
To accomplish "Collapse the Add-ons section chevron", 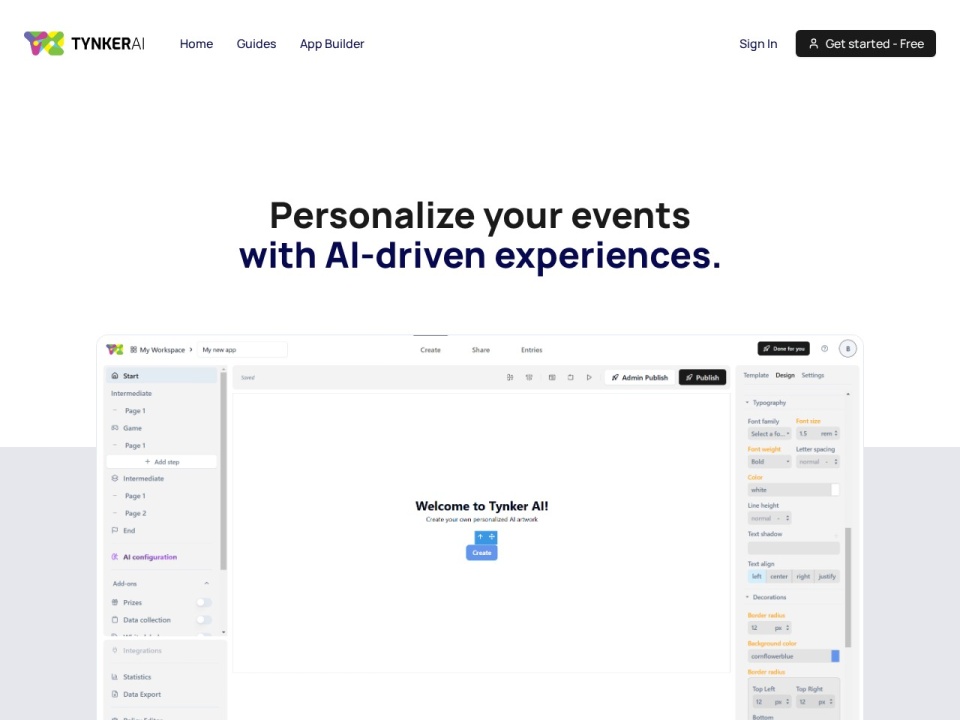I will pyautogui.click(x=206, y=583).
